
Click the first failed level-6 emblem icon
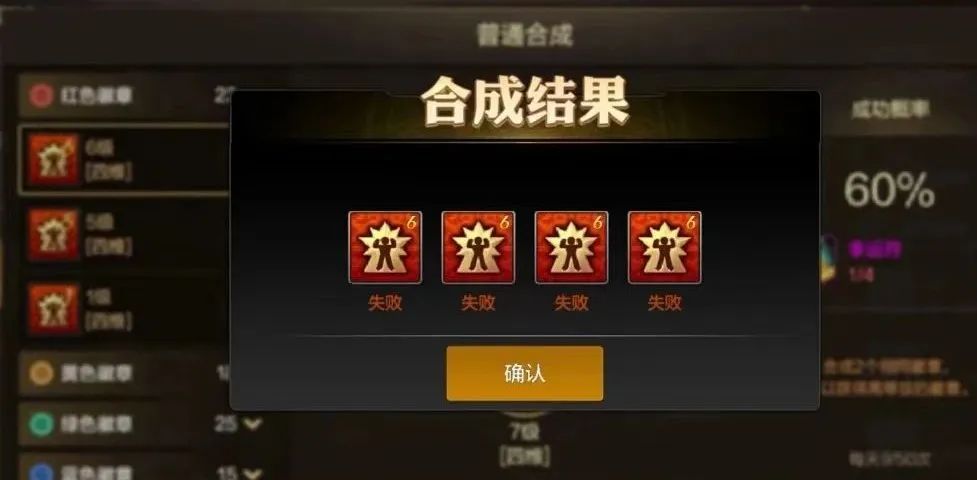click(385, 247)
